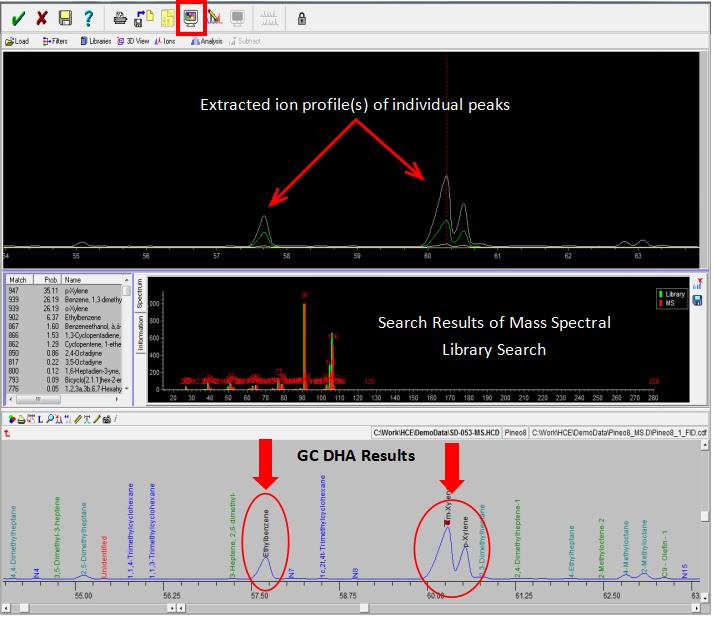Click the Analysis button

tap(205, 41)
